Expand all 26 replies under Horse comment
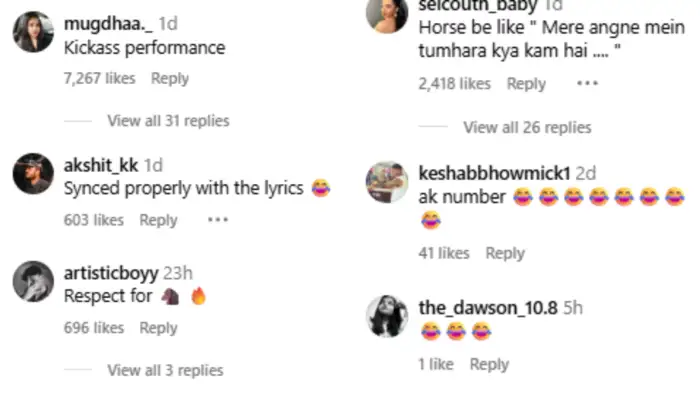700x394 pixels. [x=527, y=128]
